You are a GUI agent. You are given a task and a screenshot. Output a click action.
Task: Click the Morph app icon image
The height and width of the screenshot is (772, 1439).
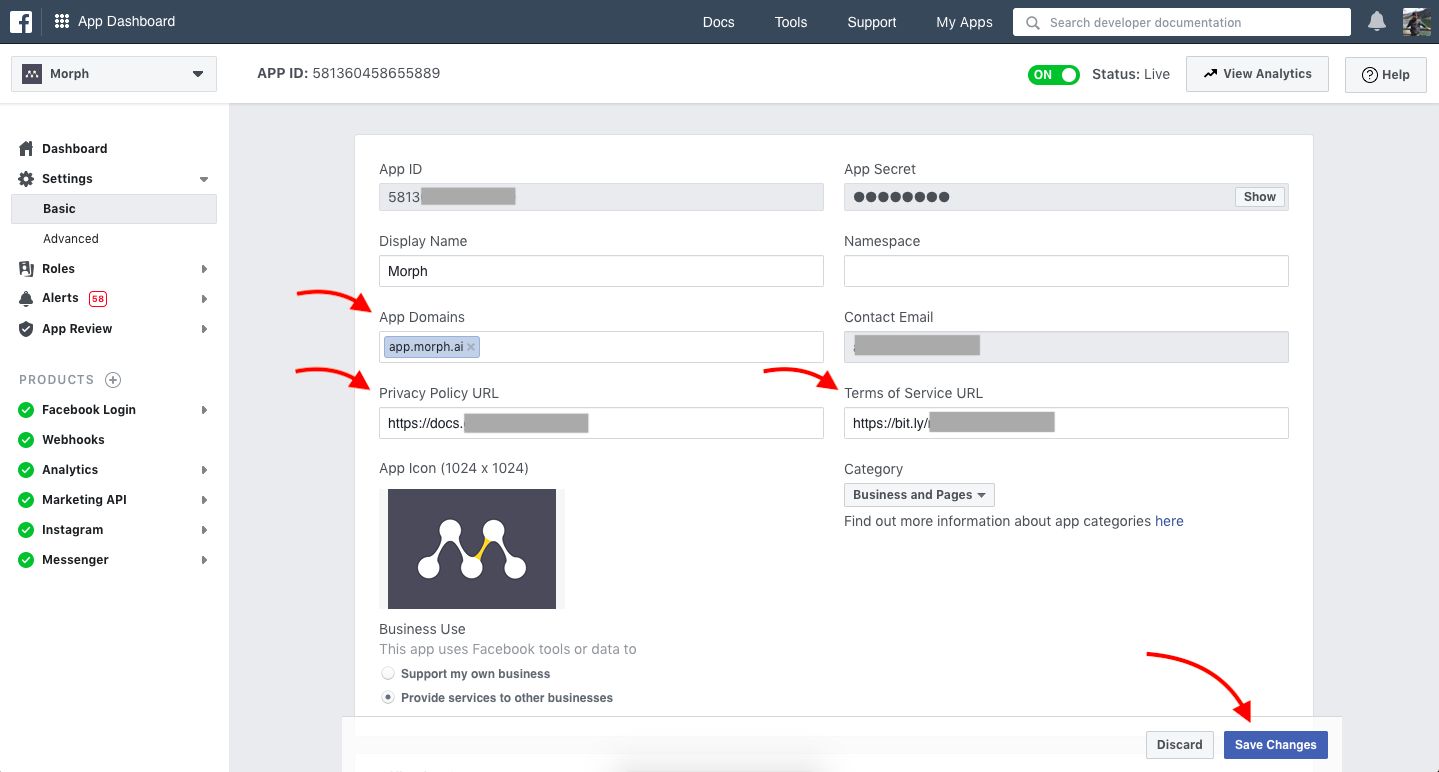(x=472, y=549)
